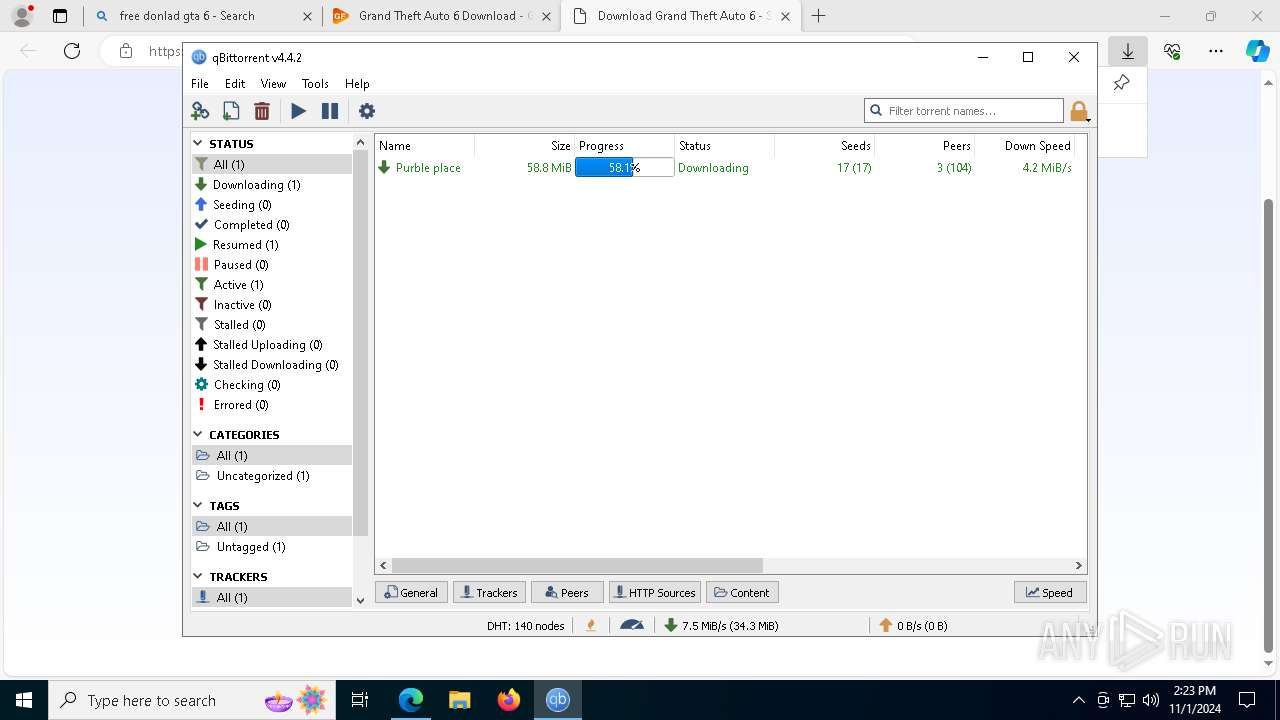Filter by Stalled Downloading status

tap(272, 364)
